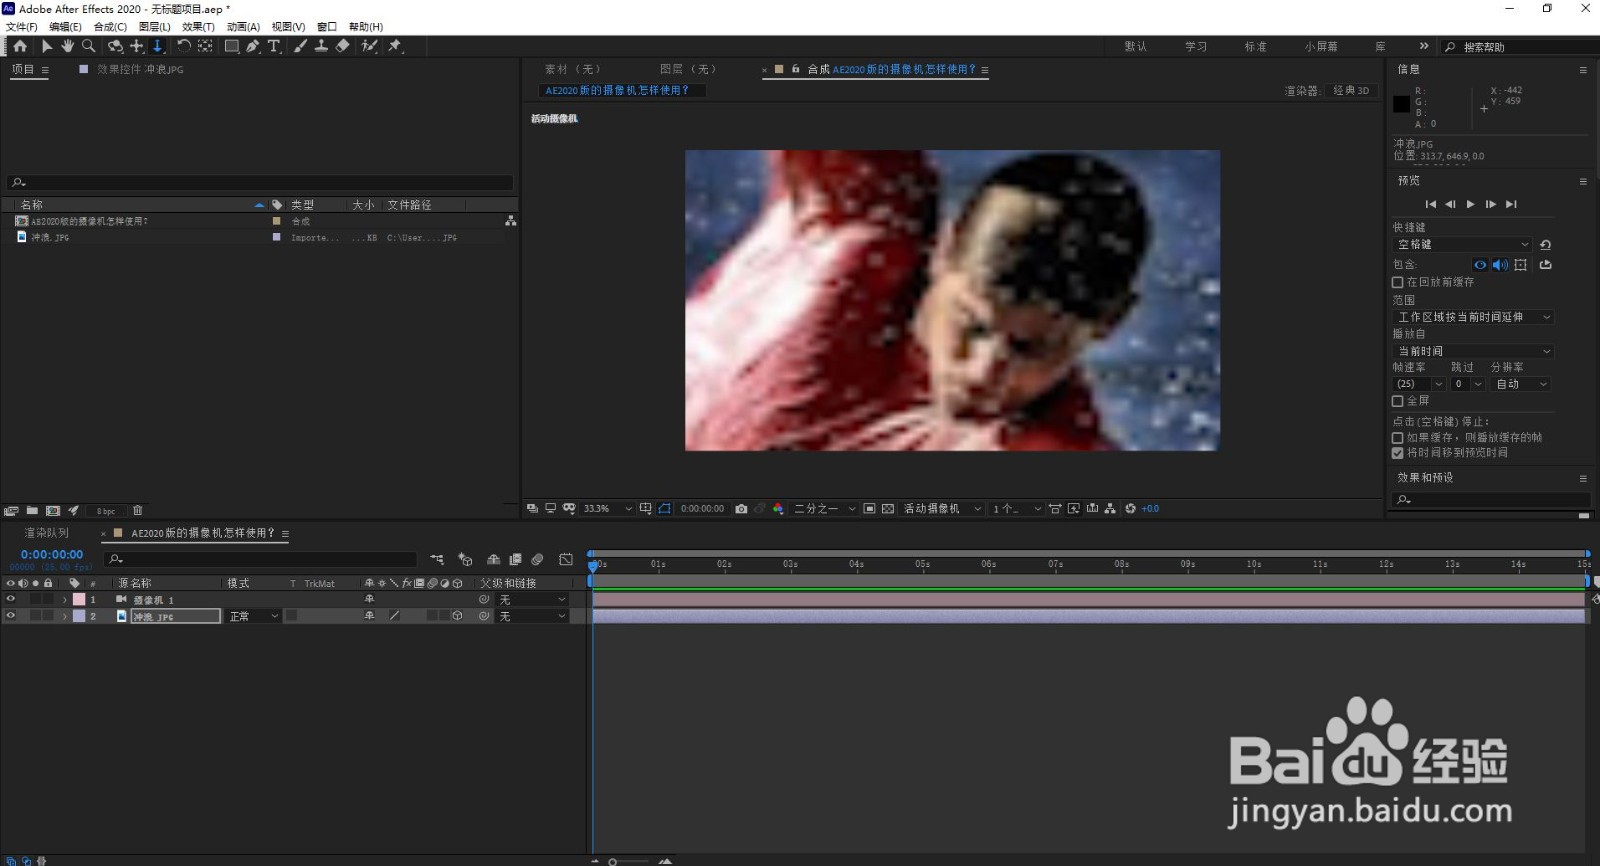Select the Rotation tool
The width and height of the screenshot is (1600, 866).
coord(184,46)
